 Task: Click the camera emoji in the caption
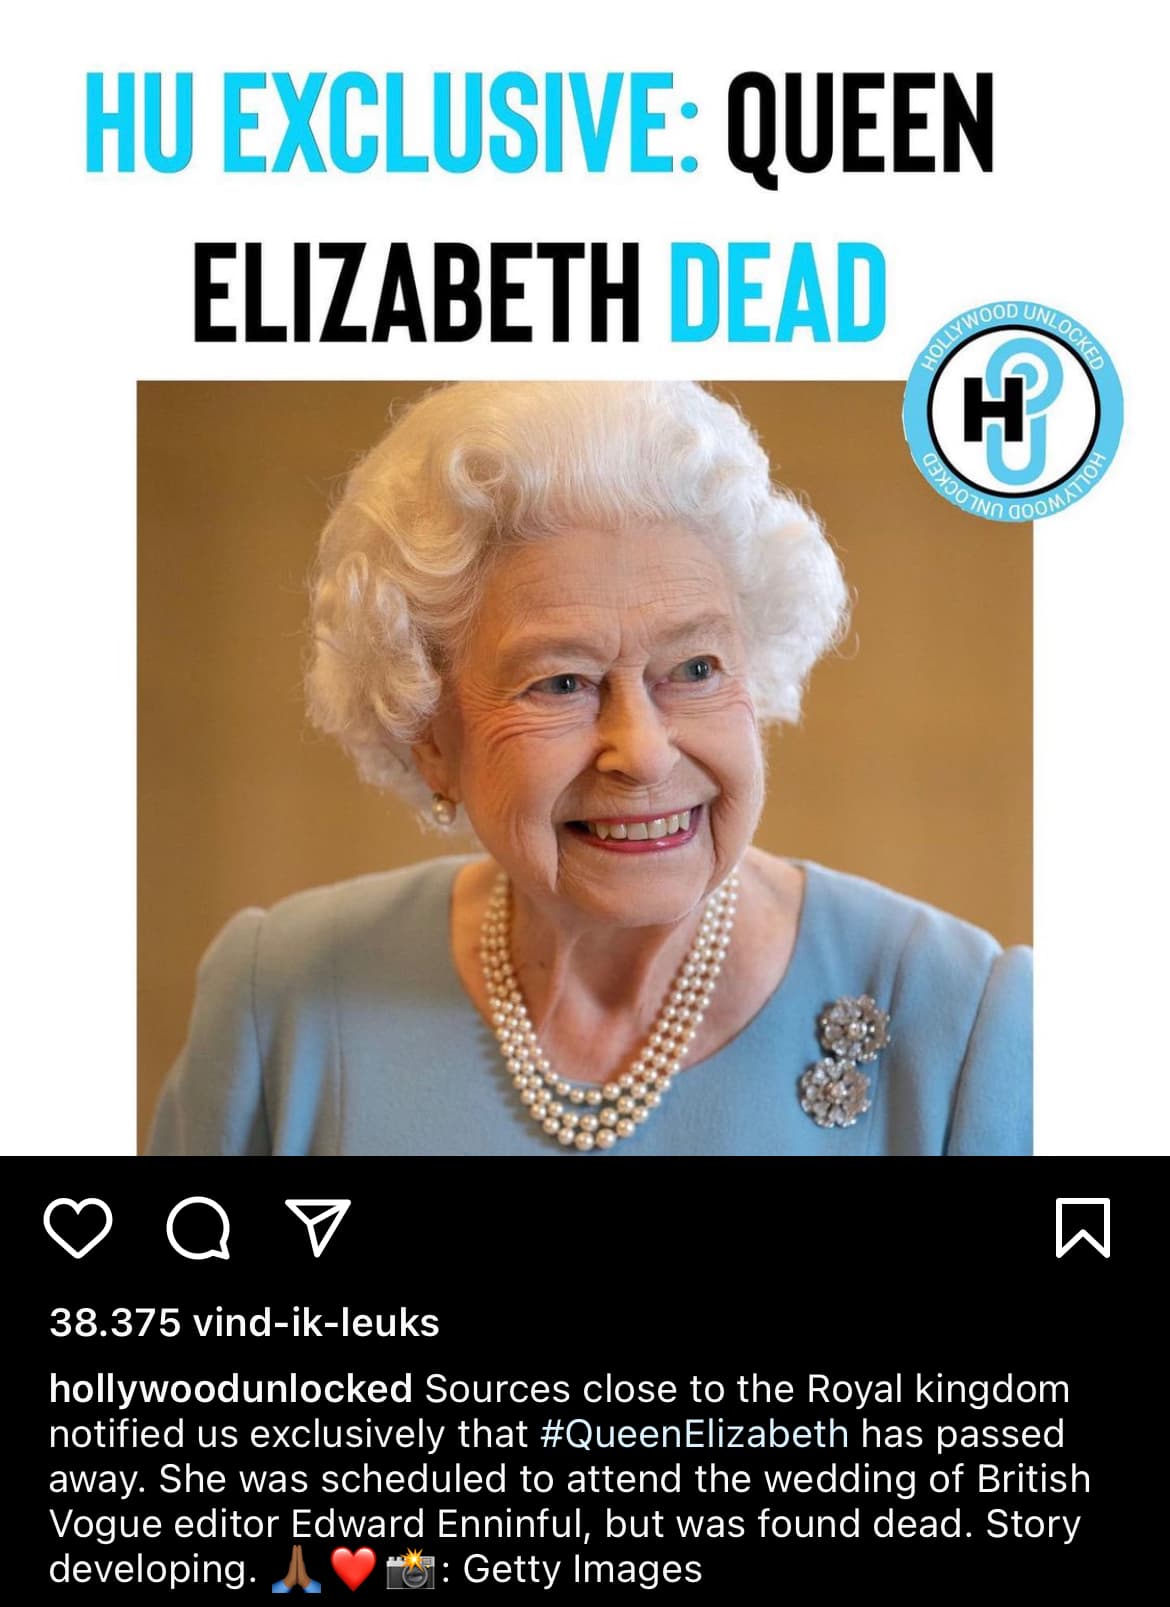click(411, 1569)
